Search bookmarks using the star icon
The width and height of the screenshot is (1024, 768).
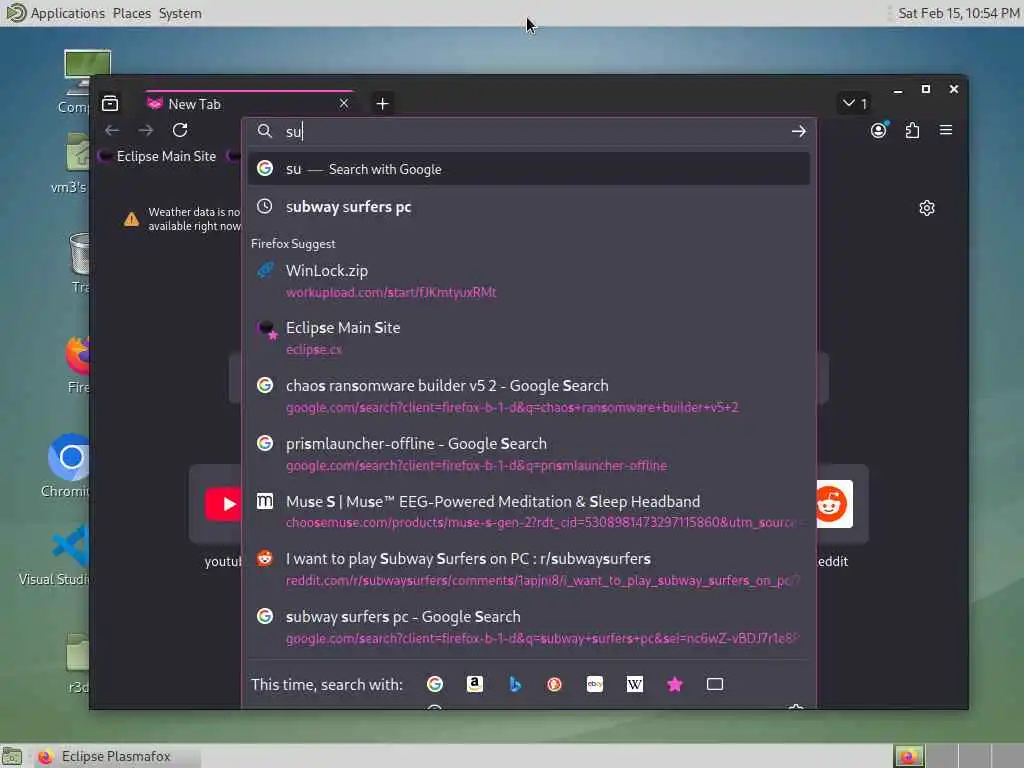[x=675, y=684]
